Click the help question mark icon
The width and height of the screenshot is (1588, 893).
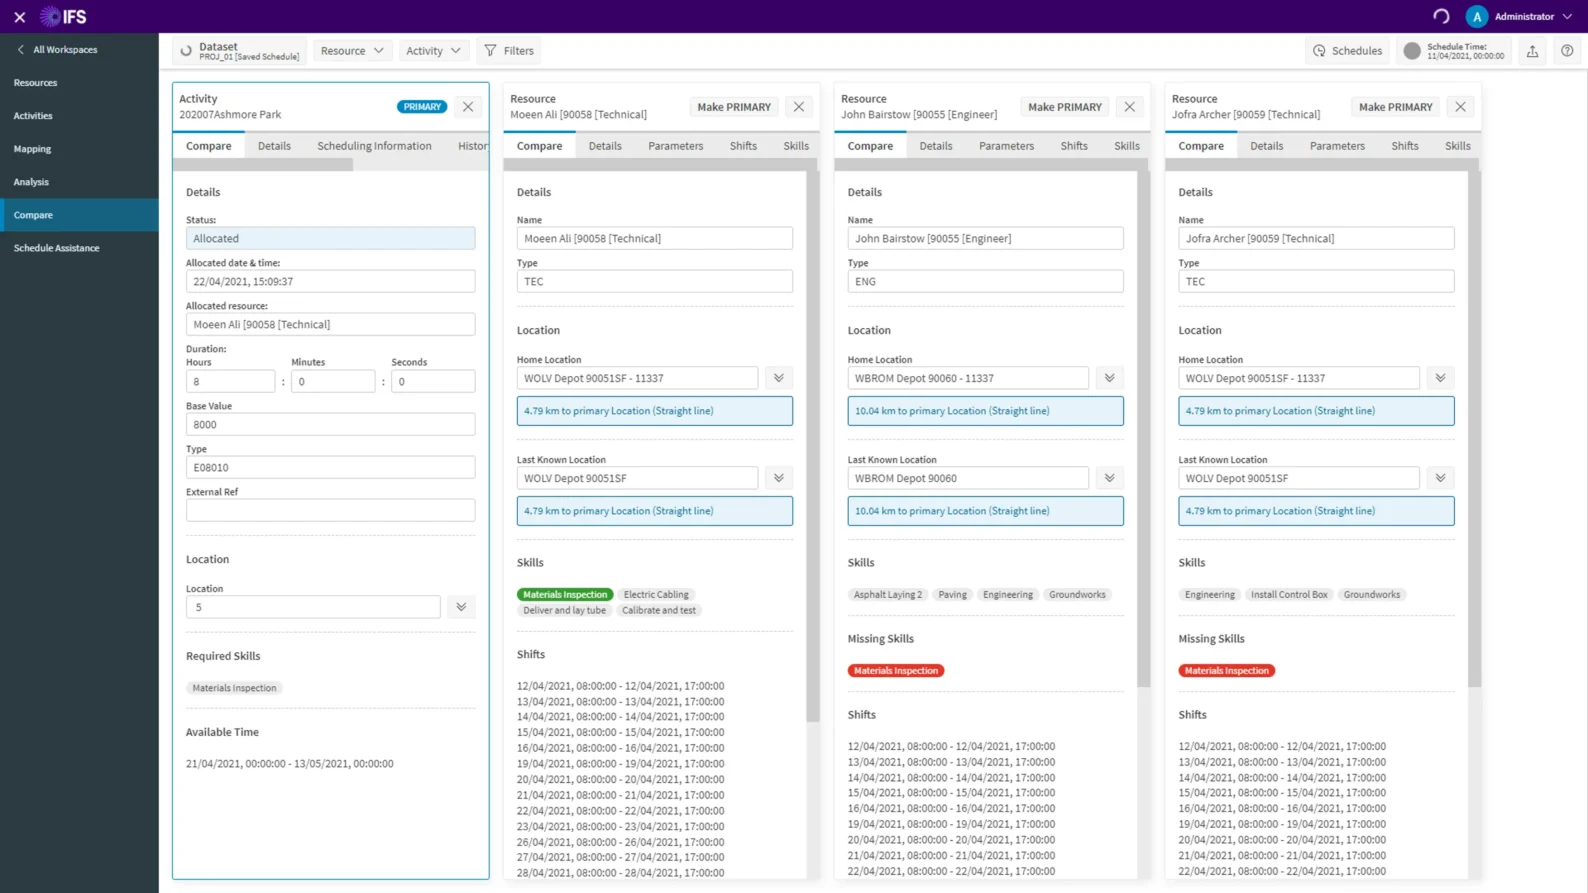(x=1567, y=51)
